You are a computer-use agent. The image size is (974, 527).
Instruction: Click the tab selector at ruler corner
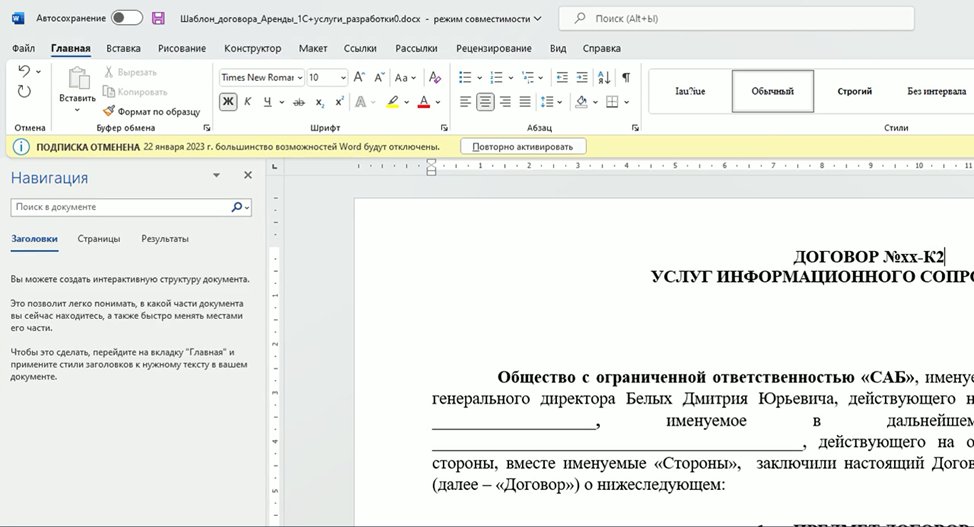pyautogui.click(x=275, y=166)
